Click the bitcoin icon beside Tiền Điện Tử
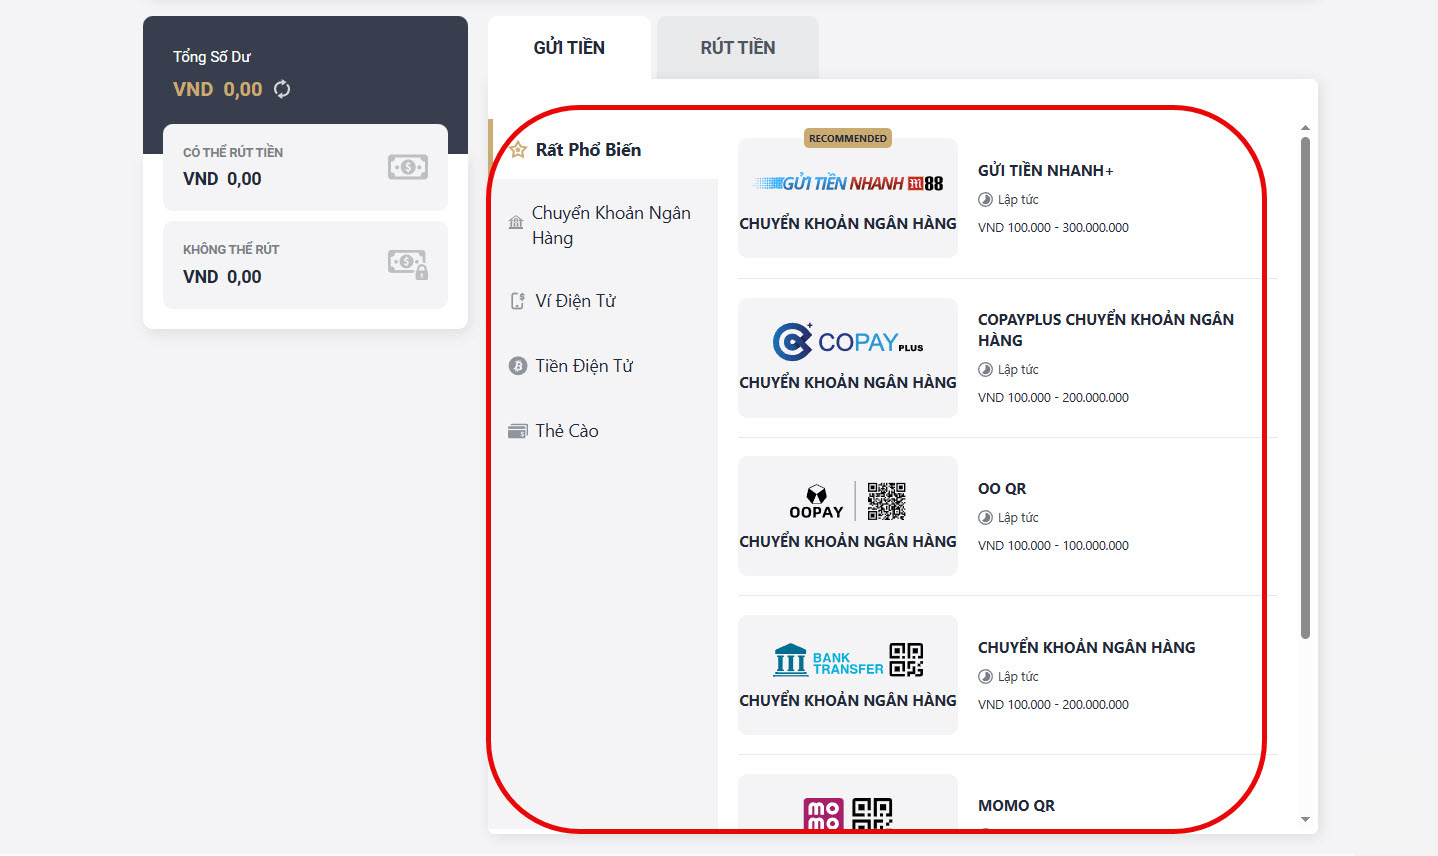Viewport: 1438px width, 856px height. click(x=517, y=366)
